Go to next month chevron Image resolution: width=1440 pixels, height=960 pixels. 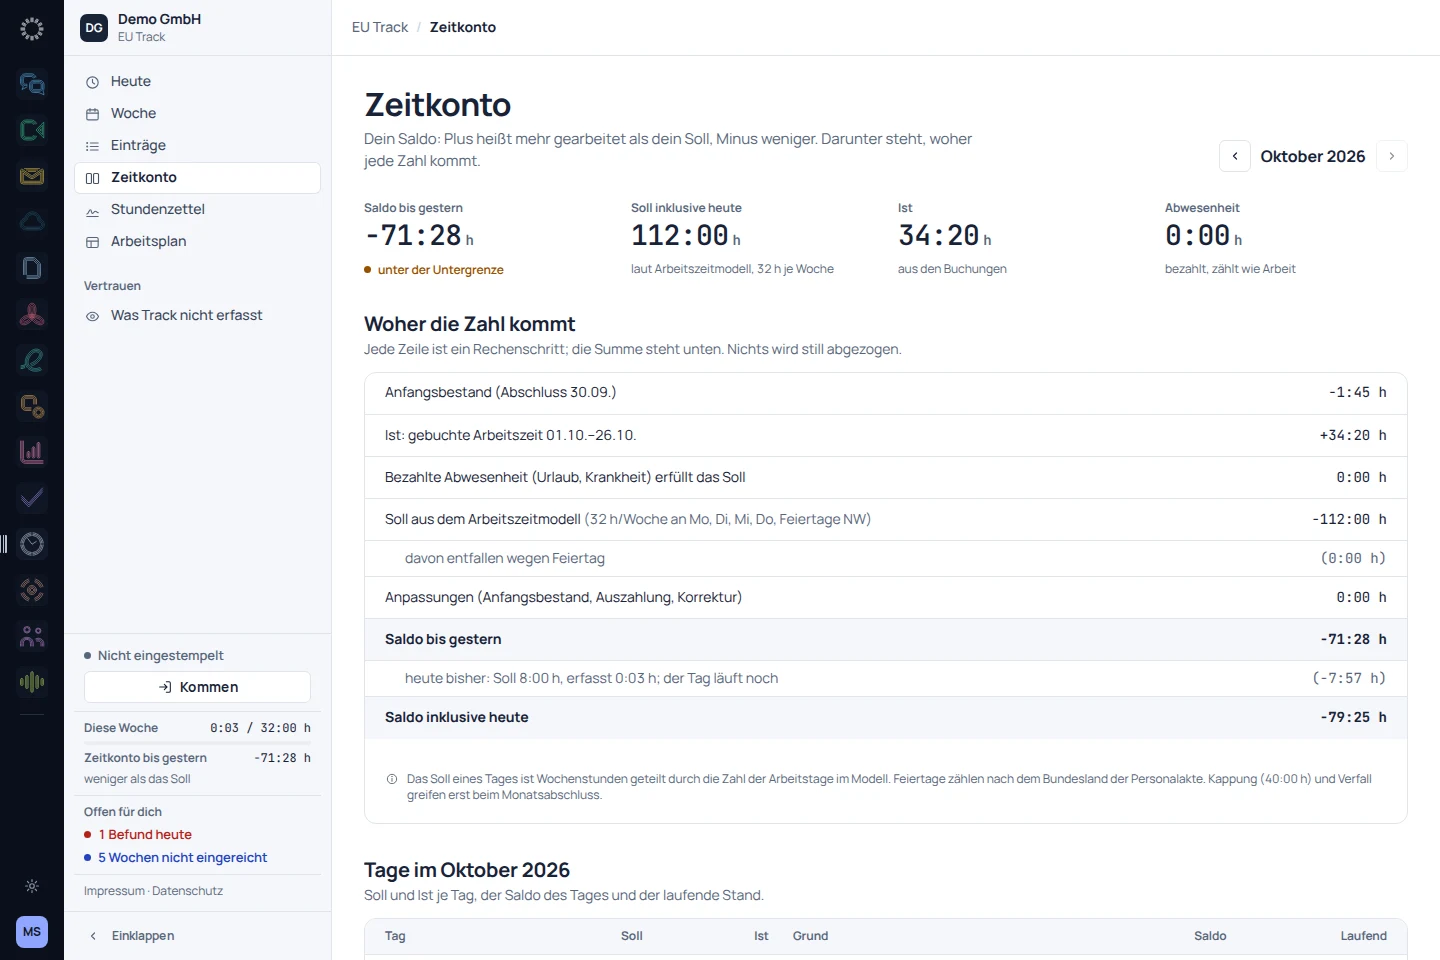point(1392,156)
